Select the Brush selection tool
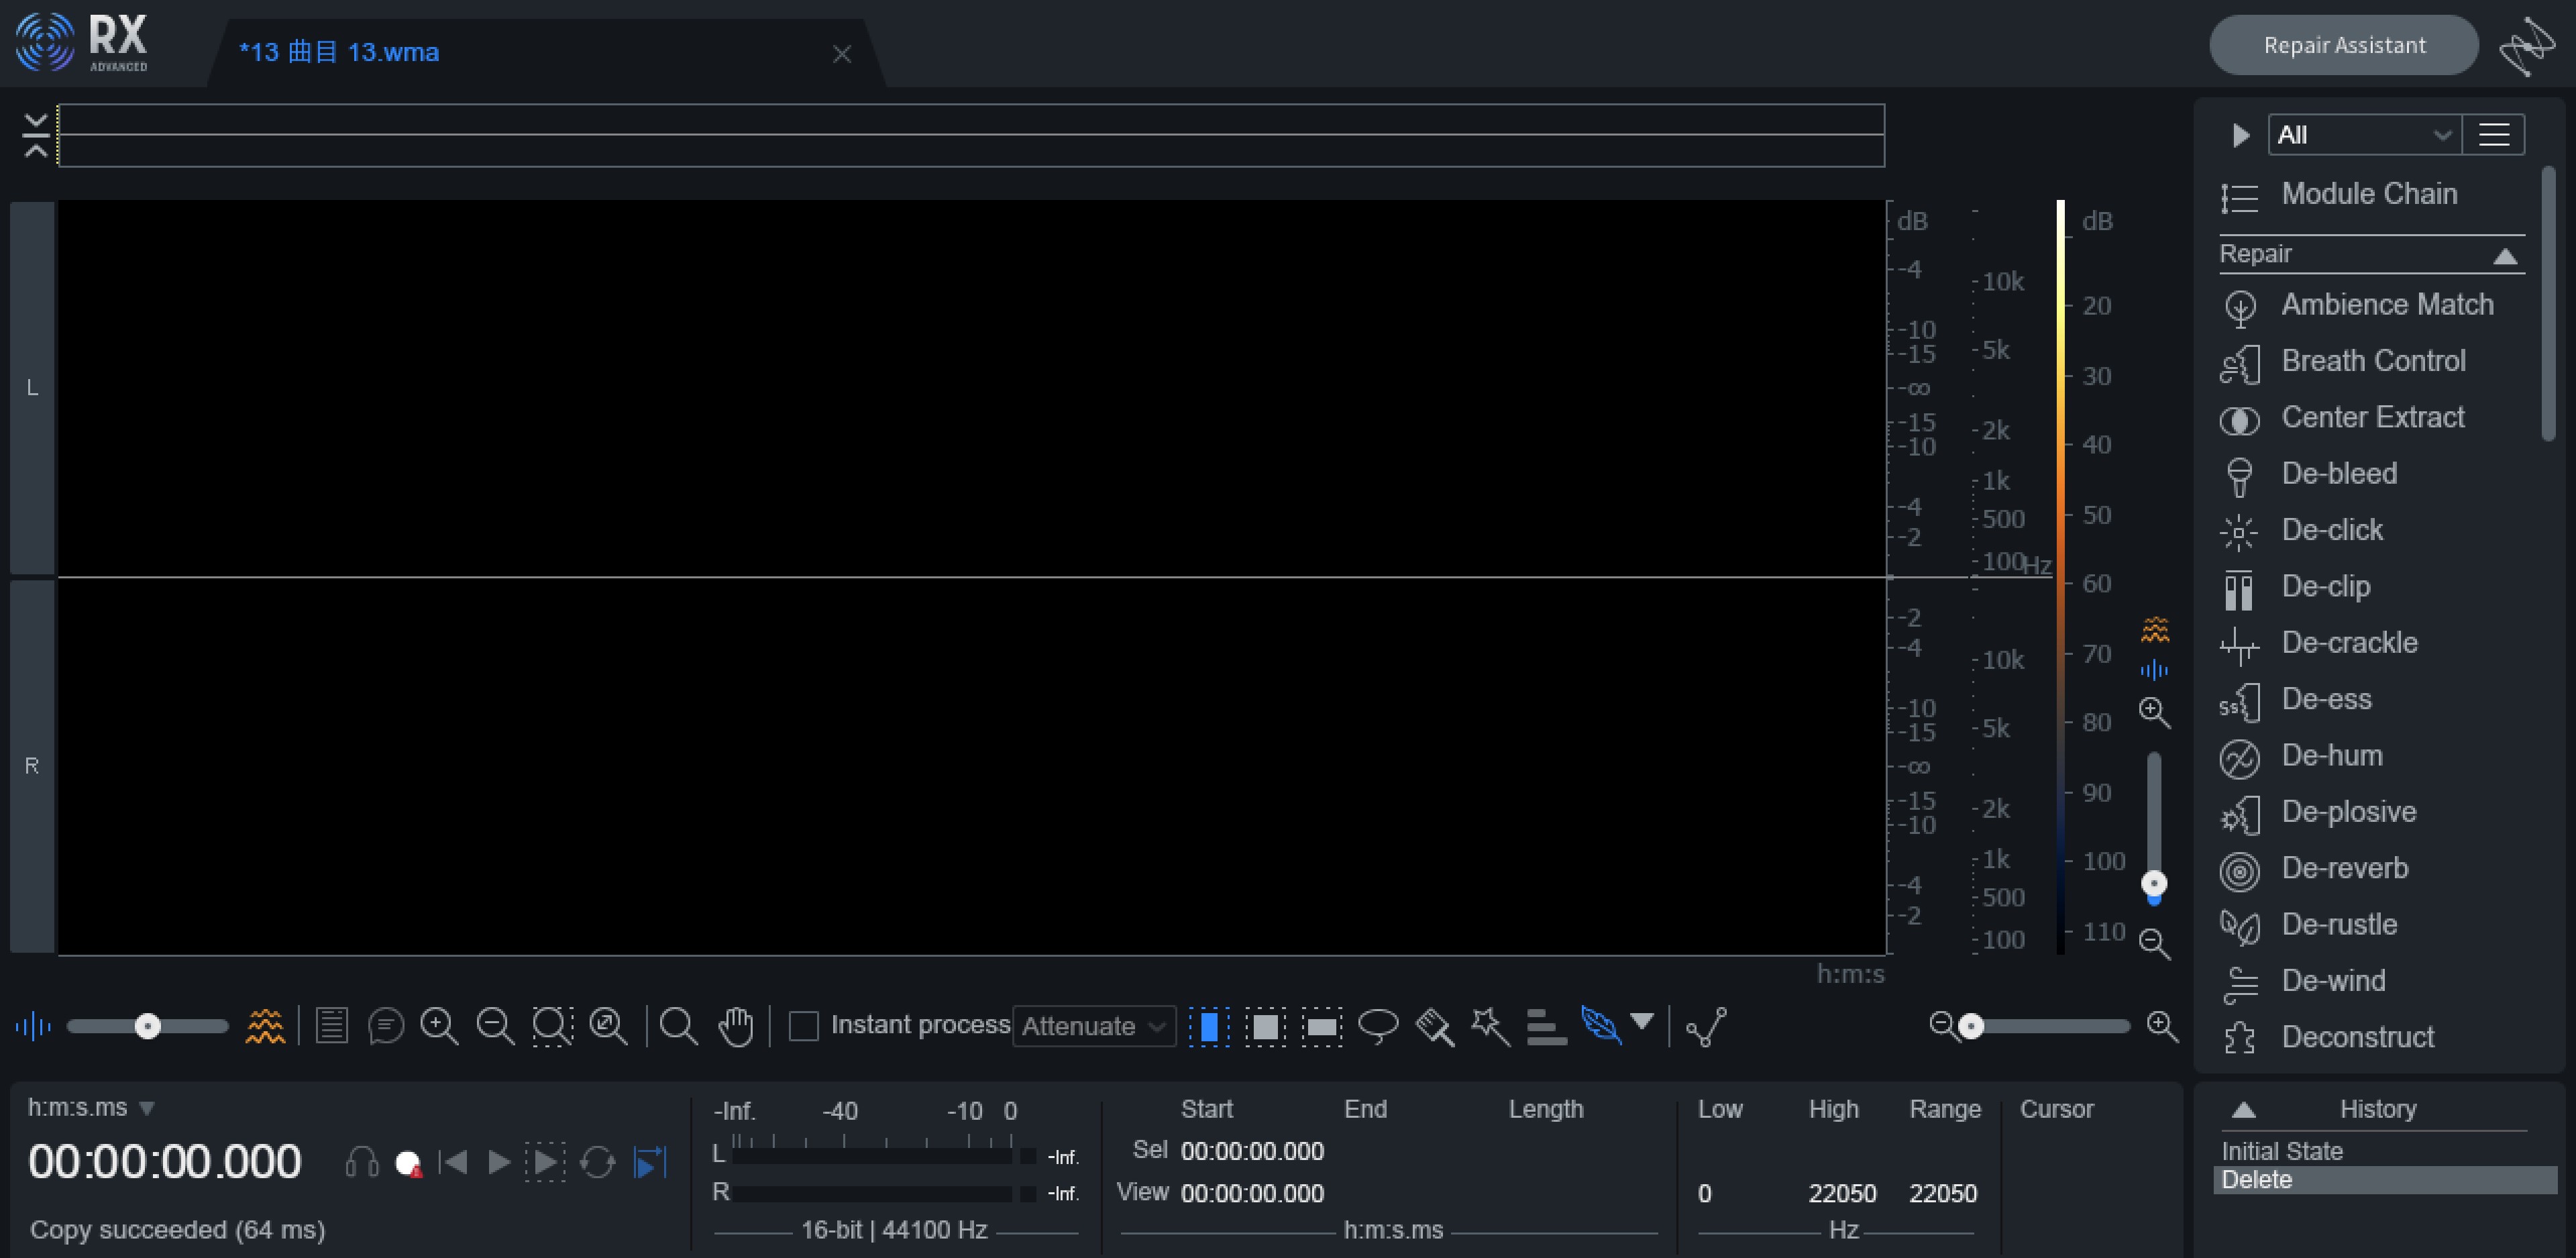Viewport: 2576px width, 1258px height. [x=1434, y=1026]
